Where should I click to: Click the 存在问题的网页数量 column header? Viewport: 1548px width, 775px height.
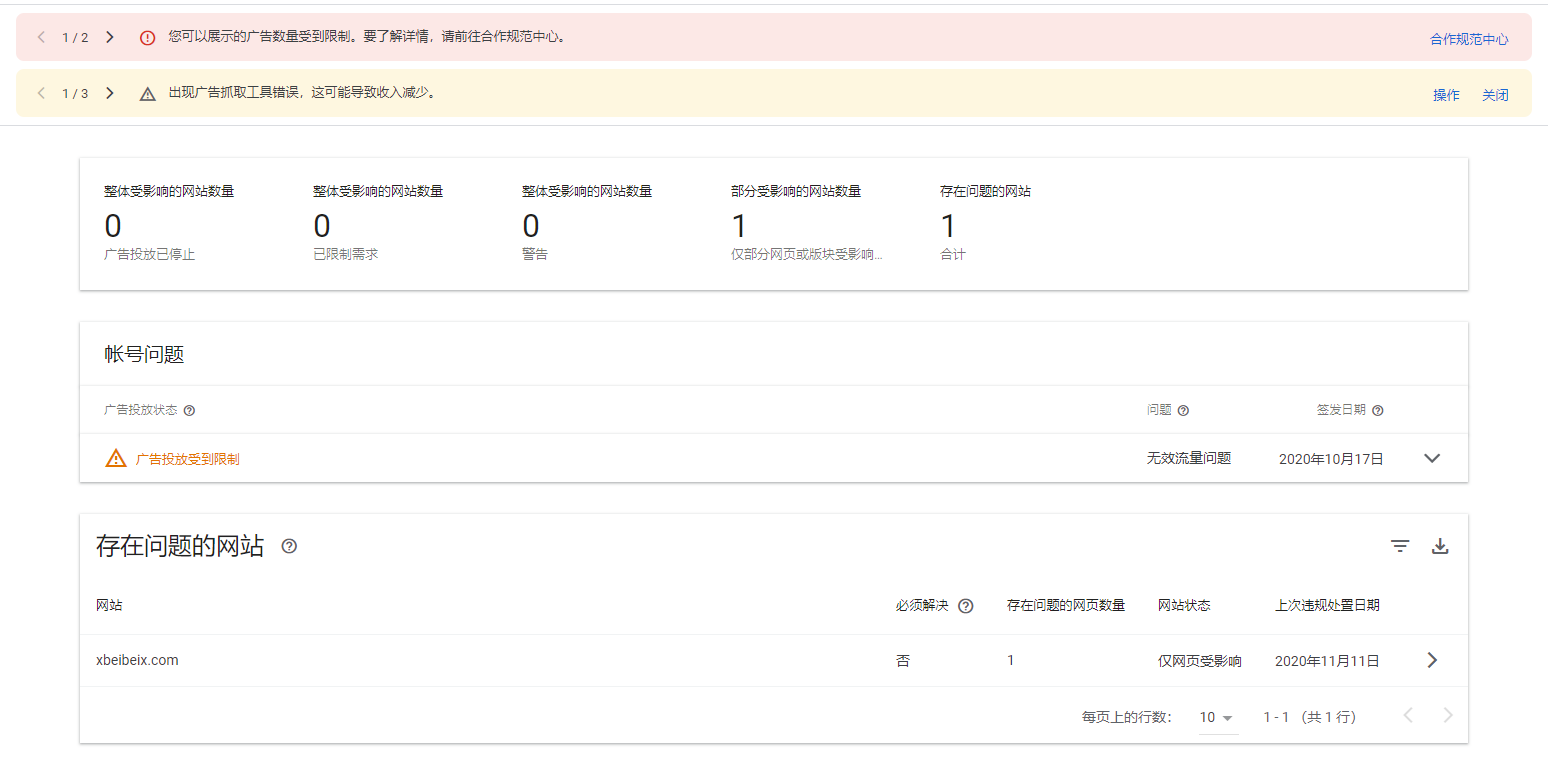(1066, 605)
